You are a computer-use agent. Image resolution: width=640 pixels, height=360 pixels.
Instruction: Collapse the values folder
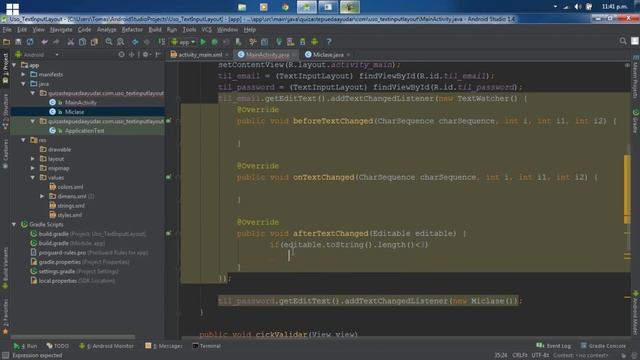[33, 178]
